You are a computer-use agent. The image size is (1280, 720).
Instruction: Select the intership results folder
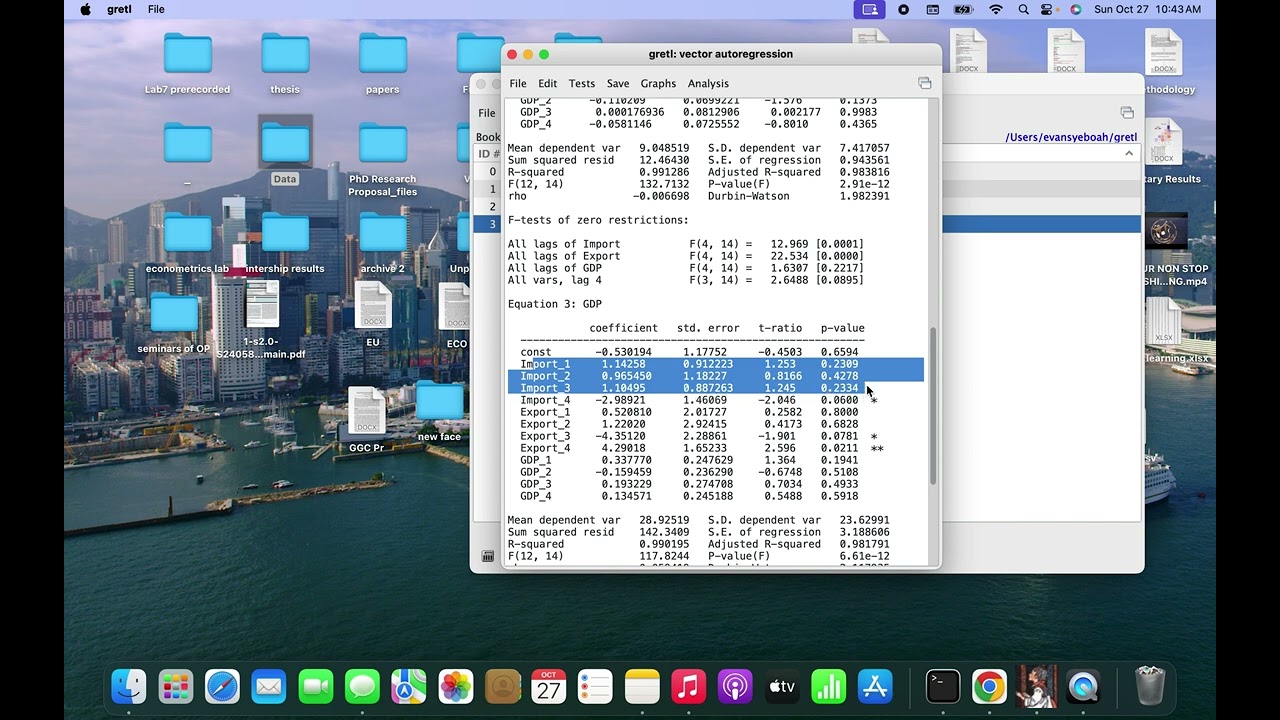point(285,243)
